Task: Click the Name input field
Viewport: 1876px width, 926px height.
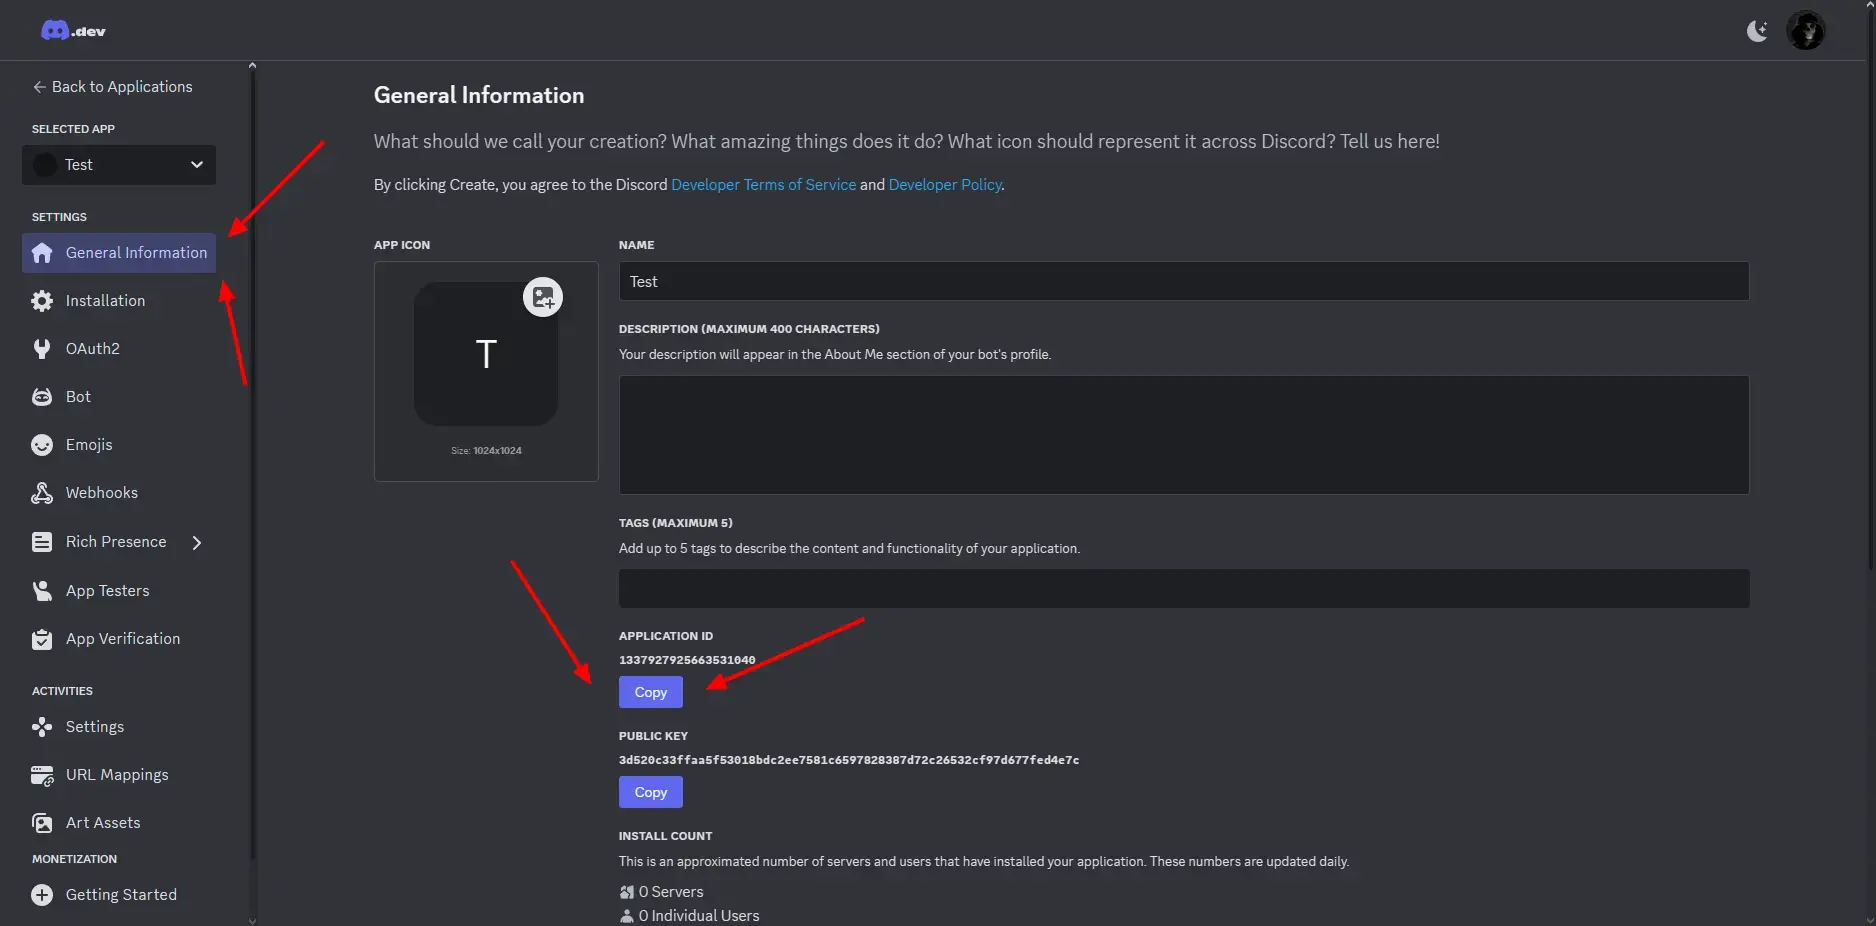Action: click(1183, 282)
